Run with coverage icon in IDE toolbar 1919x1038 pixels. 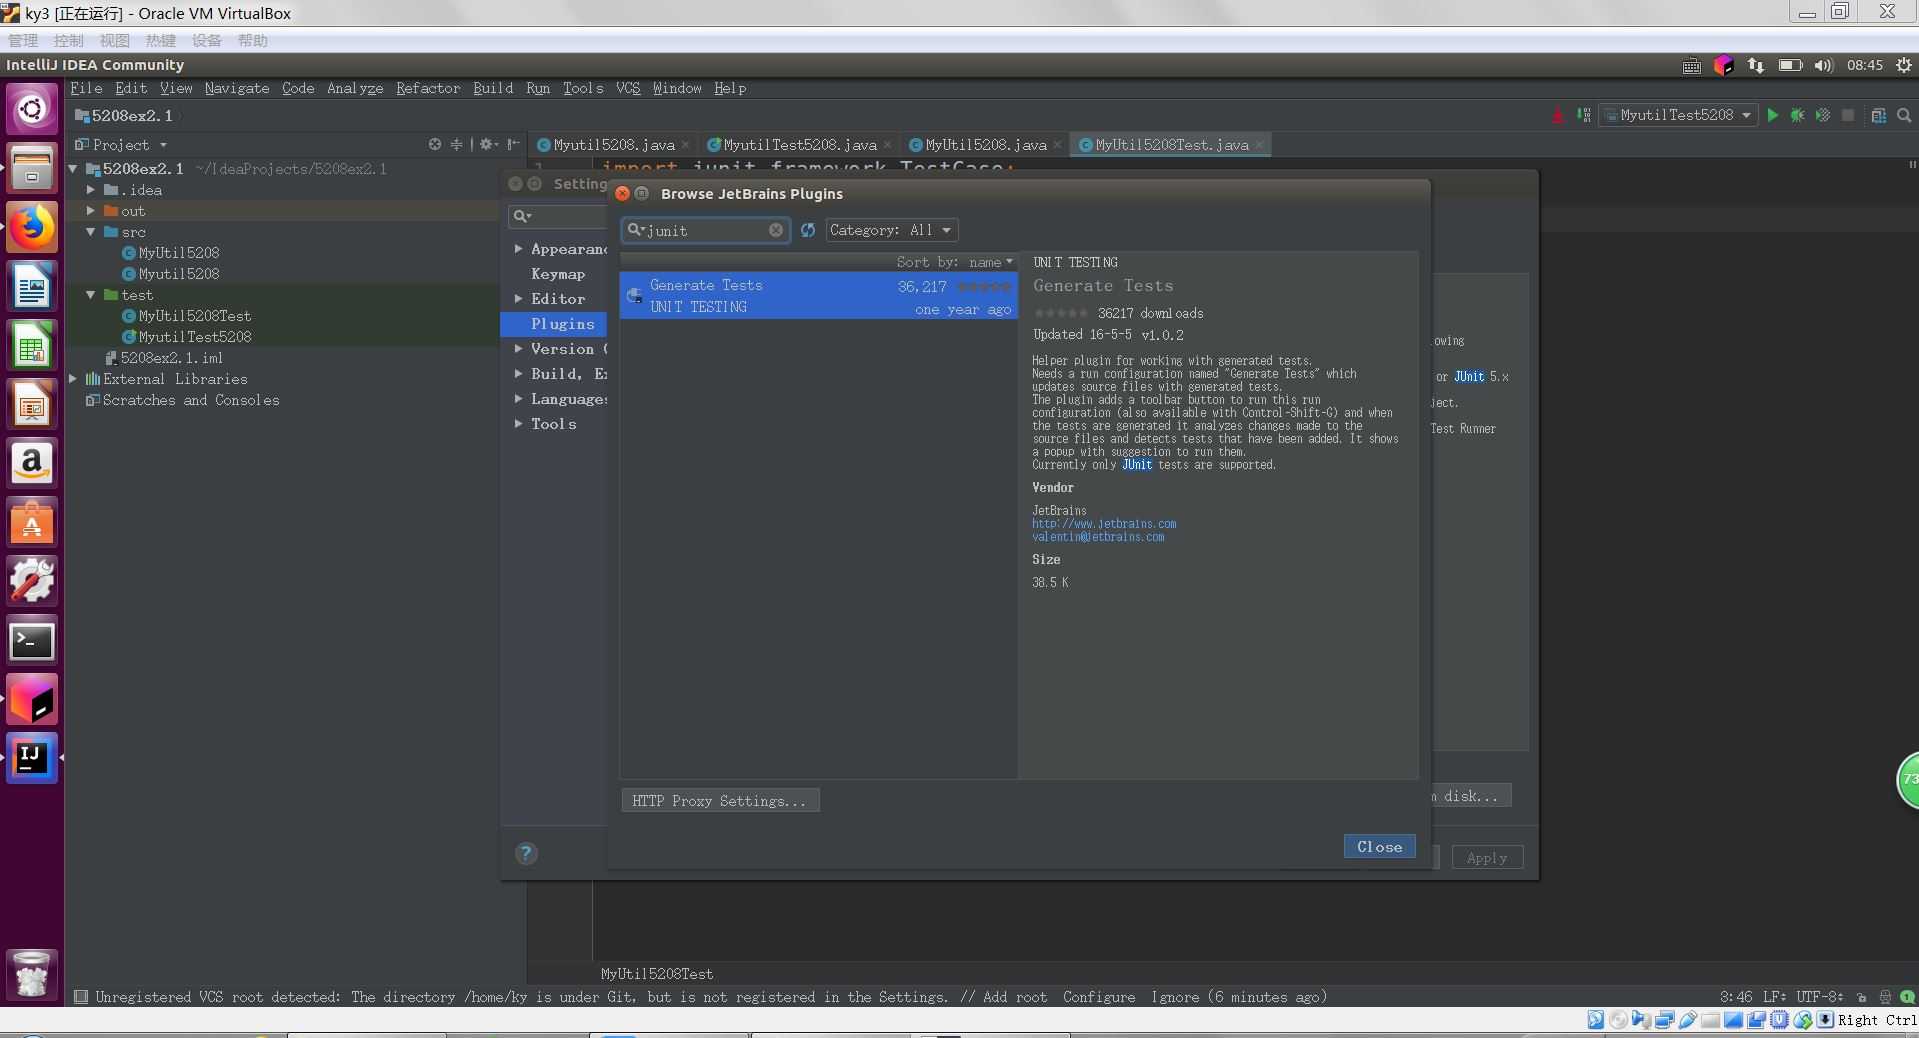point(1823,115)
